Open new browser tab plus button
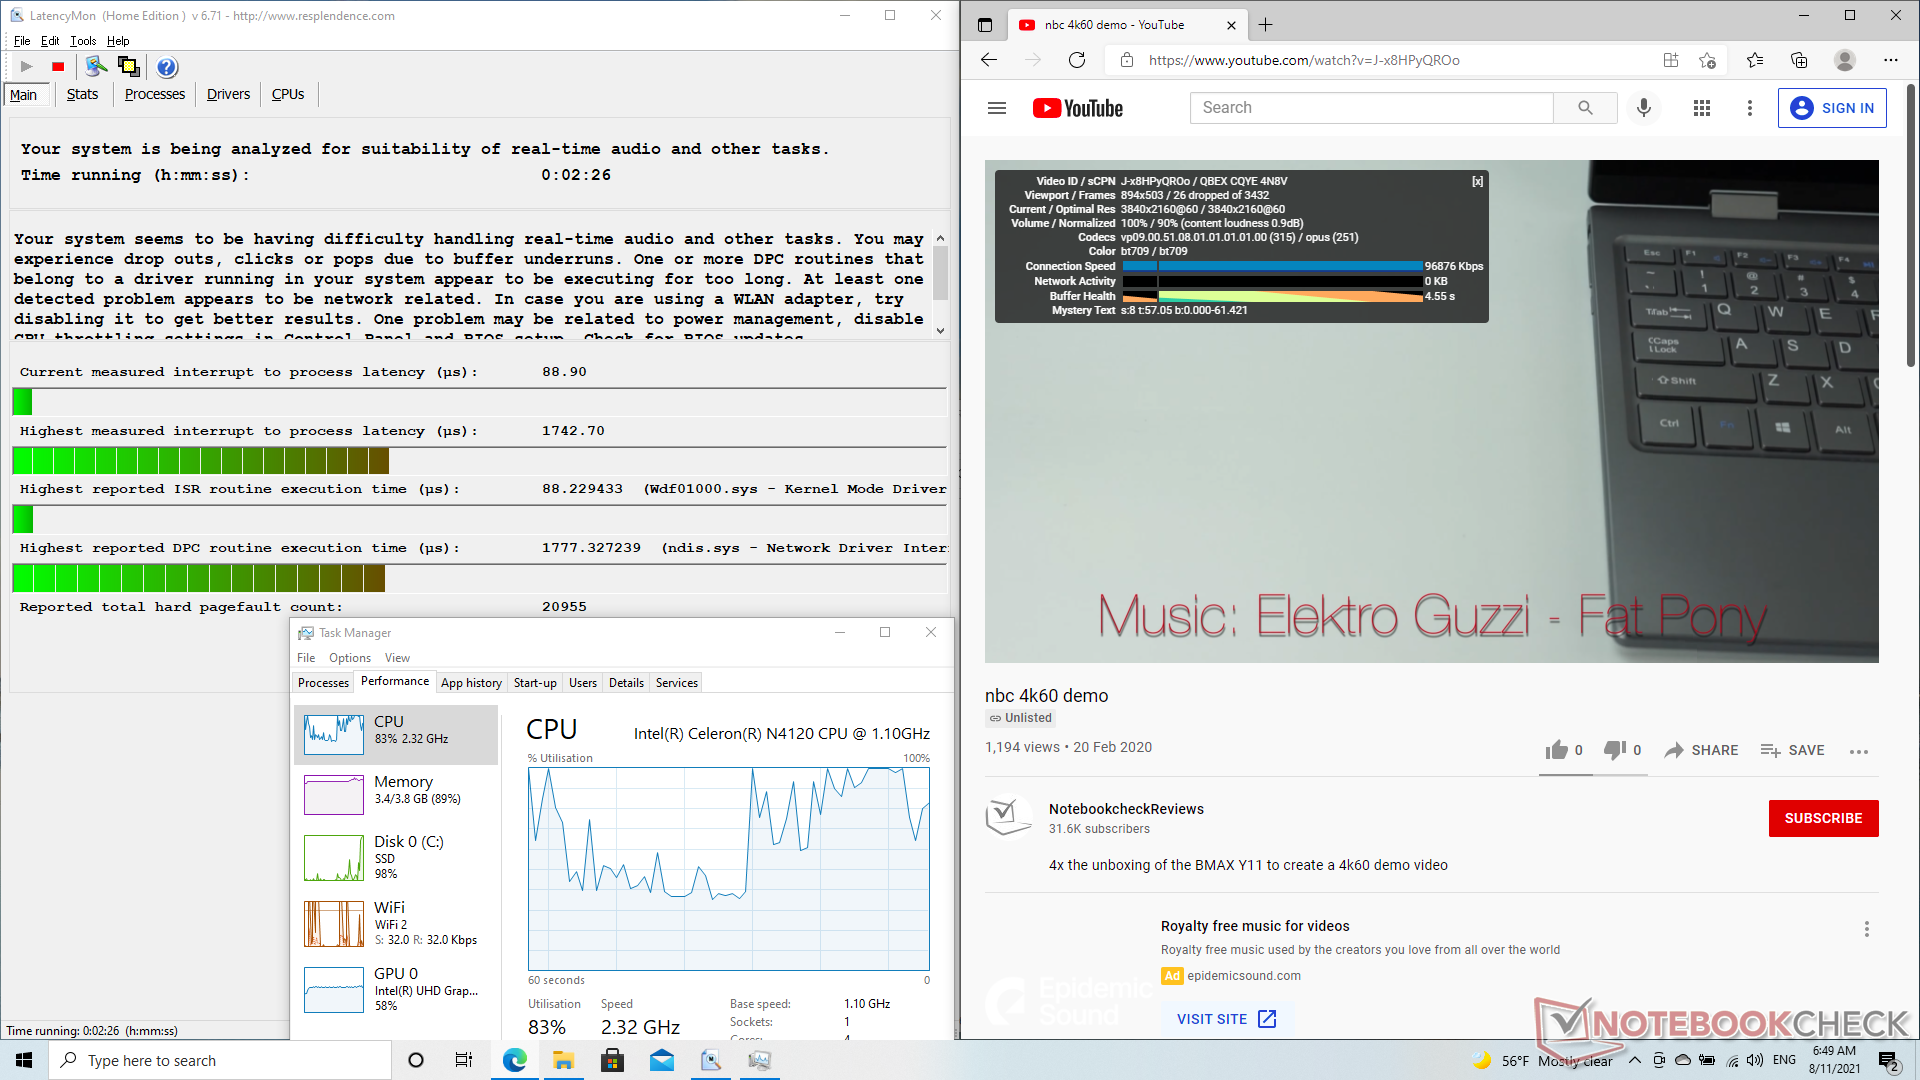This screenshot has width=1920, height=1080. (x=1265, y=25)
